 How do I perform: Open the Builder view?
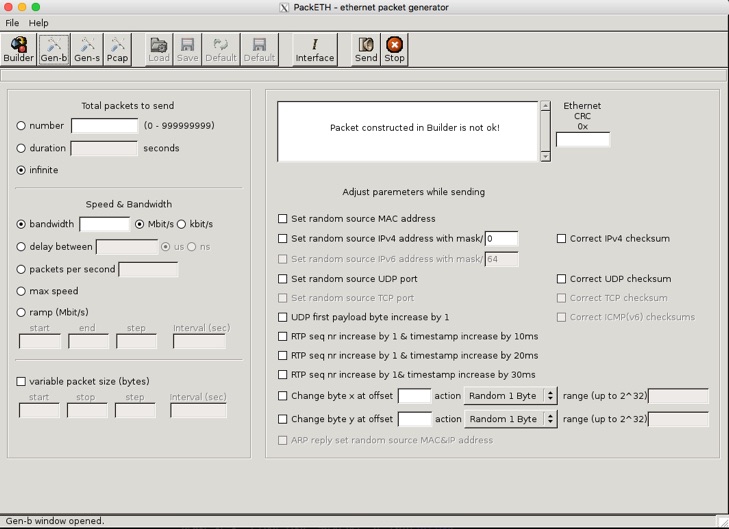(19, 50)
